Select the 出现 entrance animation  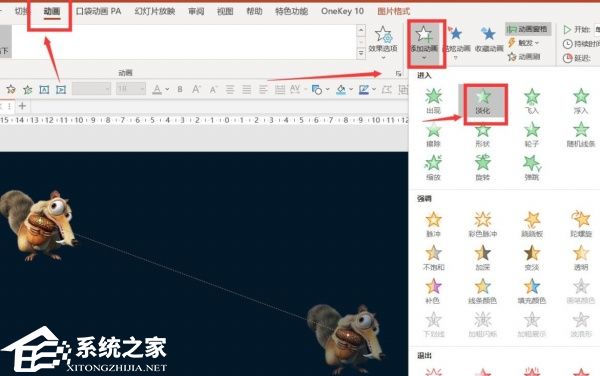pos(433,101)
